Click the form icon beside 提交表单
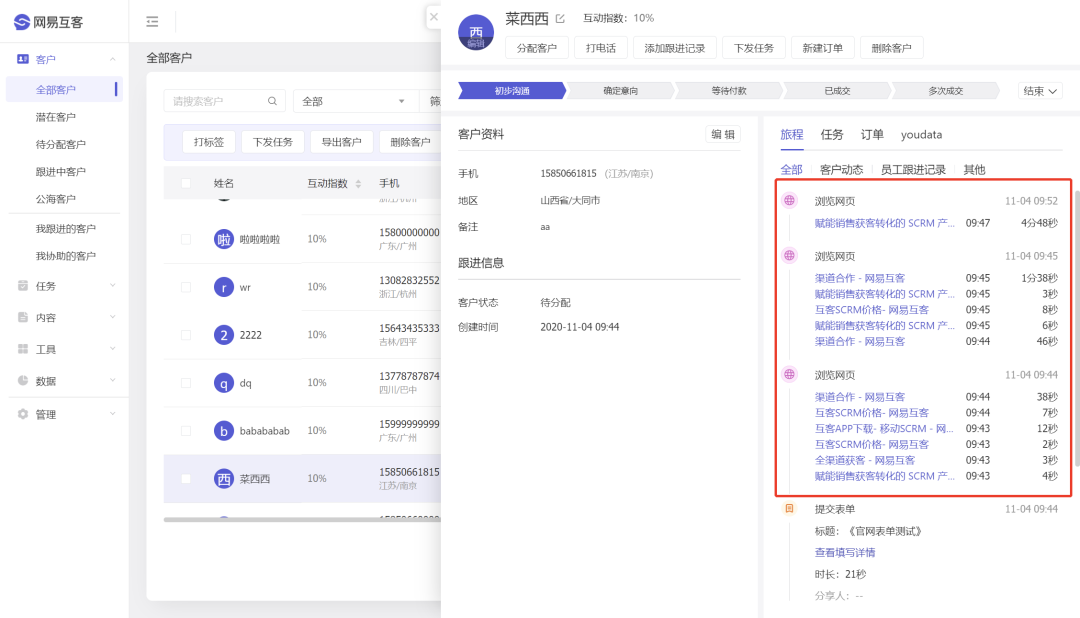 789,508
